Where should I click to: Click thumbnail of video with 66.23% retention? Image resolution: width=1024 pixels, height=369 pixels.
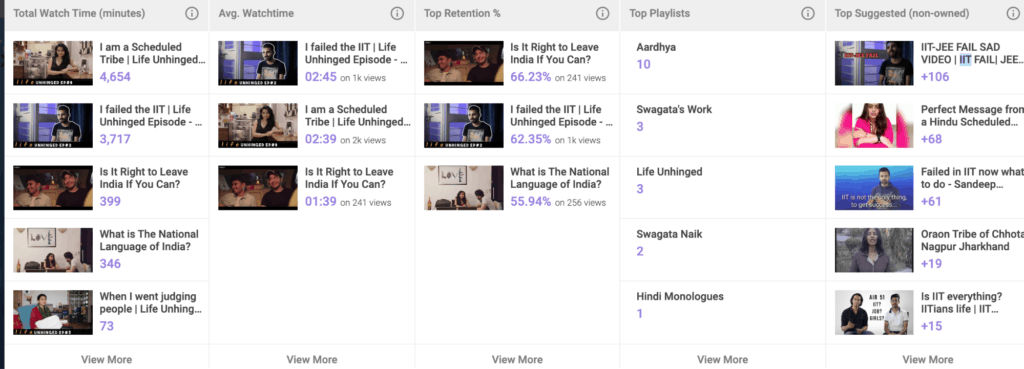pos(464,63)
